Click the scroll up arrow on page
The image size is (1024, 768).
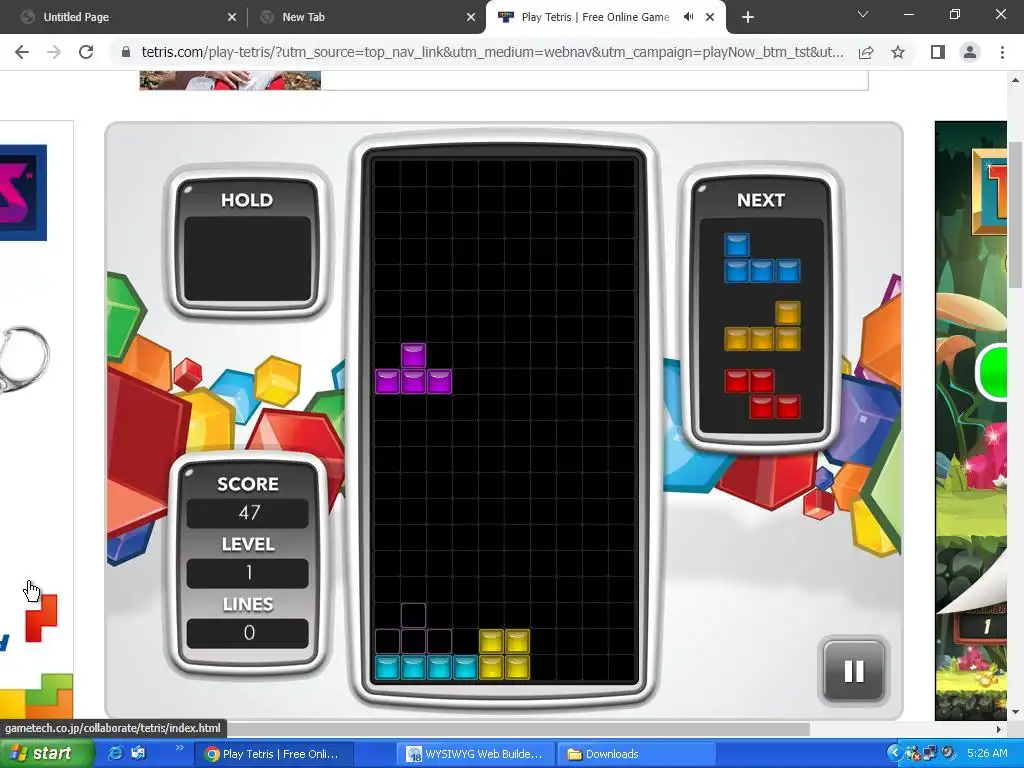click(x=1016, y=80)
